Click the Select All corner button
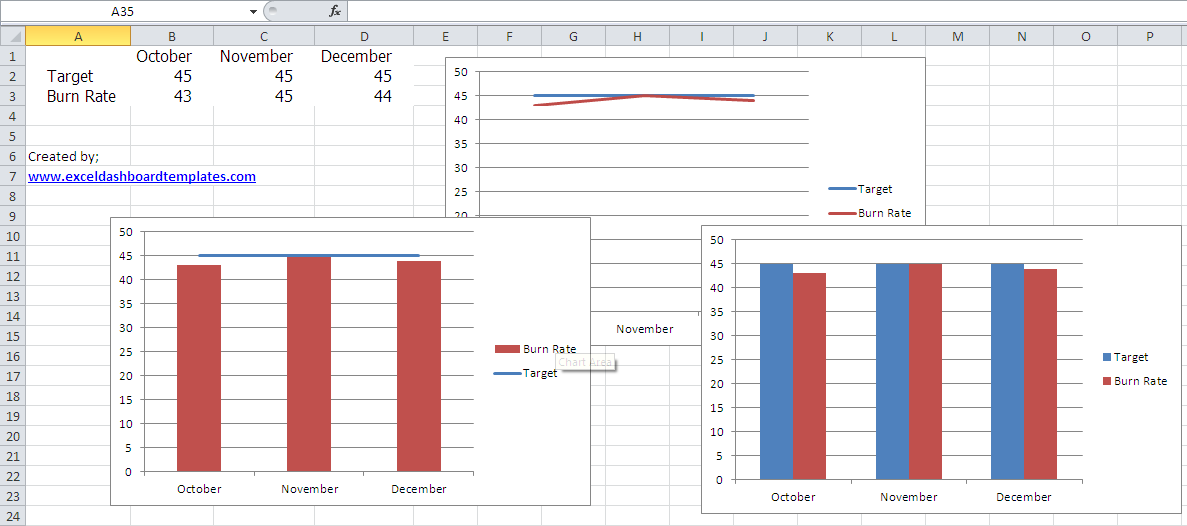This screenshot has height=526, width=1187. point(12,36)
